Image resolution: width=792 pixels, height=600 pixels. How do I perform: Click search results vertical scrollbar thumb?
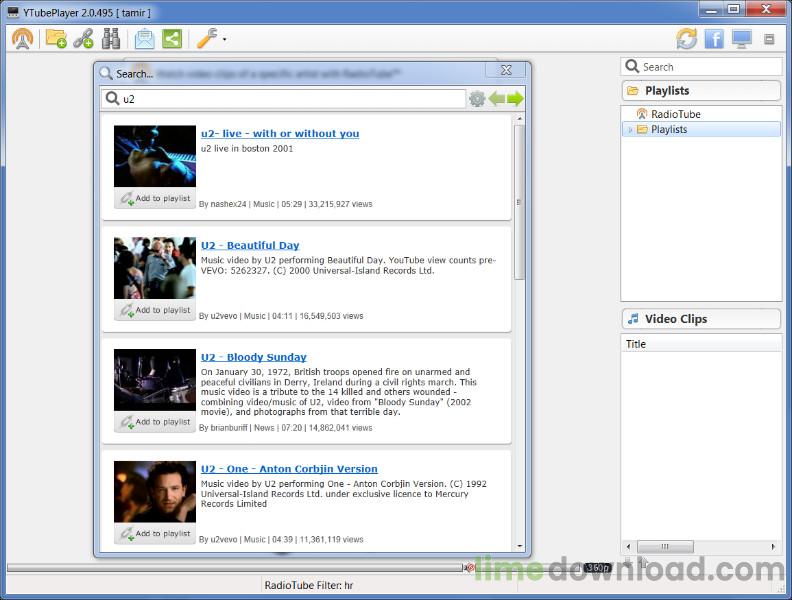pyautogui.click(x=519, y=202)
